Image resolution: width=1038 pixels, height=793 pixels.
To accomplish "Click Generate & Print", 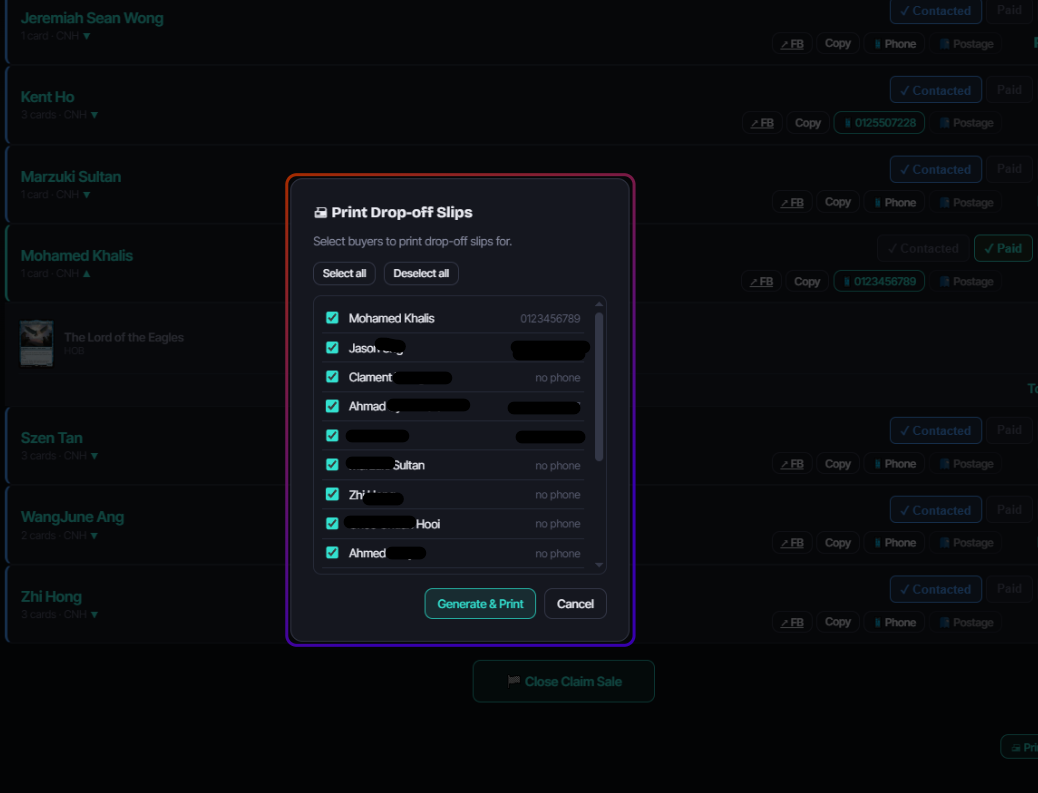I will tap(480, 604).
